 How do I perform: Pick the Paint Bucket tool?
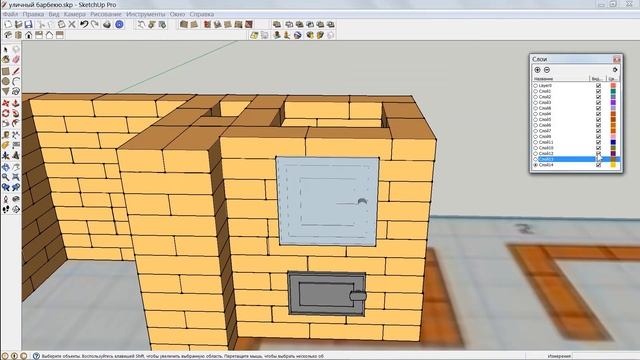[x=5, y=60]
